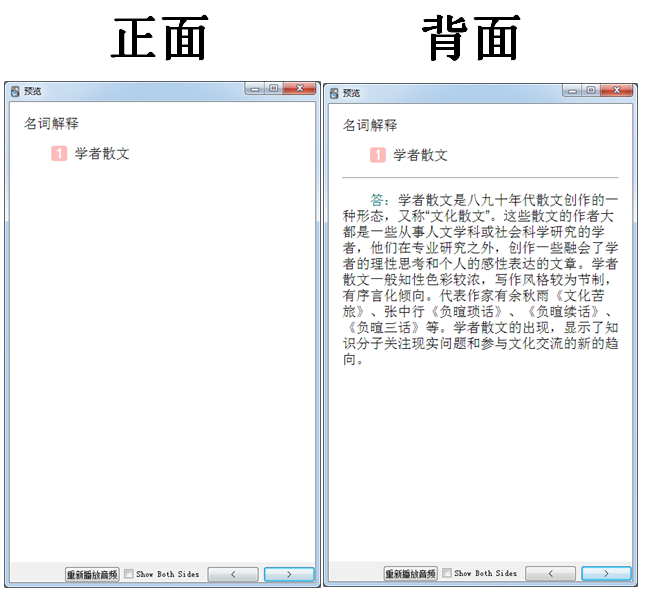Click the 背面 heading above right window
Screen dimensions: 645x589
pos(471,38)
